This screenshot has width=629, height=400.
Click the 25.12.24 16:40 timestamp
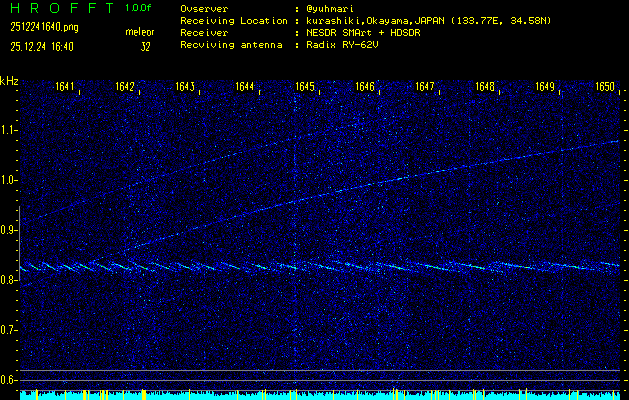pos(41,46)
